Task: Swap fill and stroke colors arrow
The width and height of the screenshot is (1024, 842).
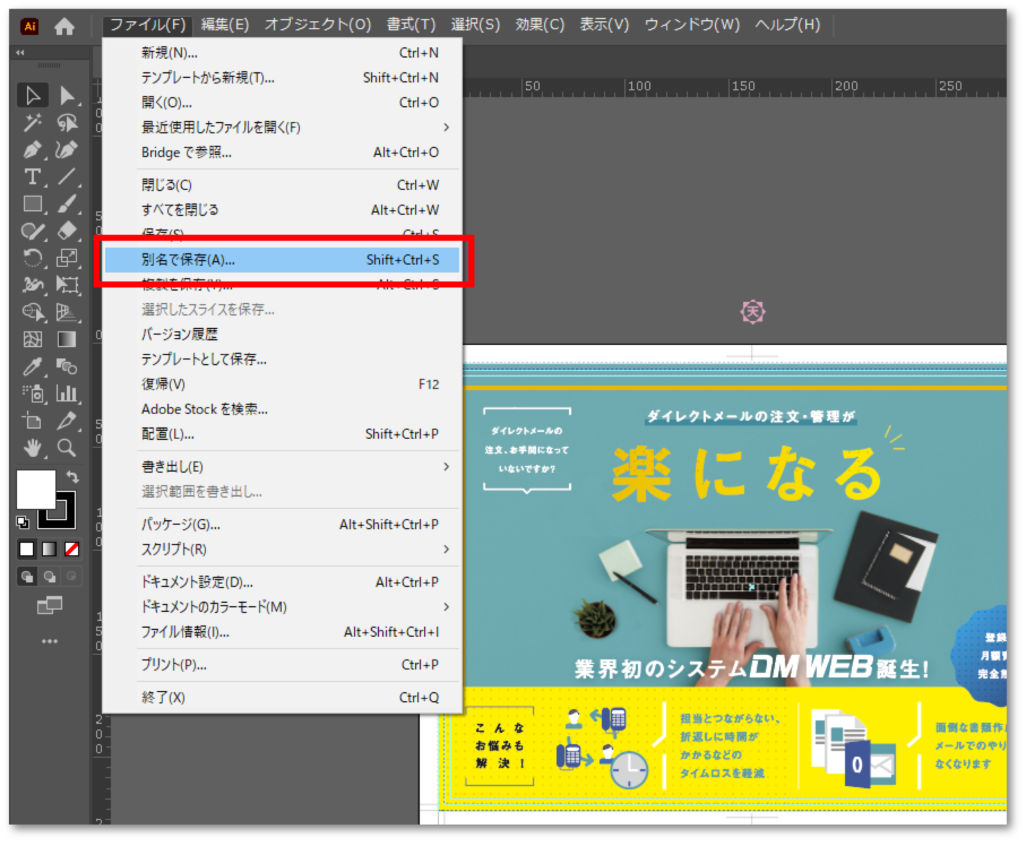Action: click(x=72, y=477)
